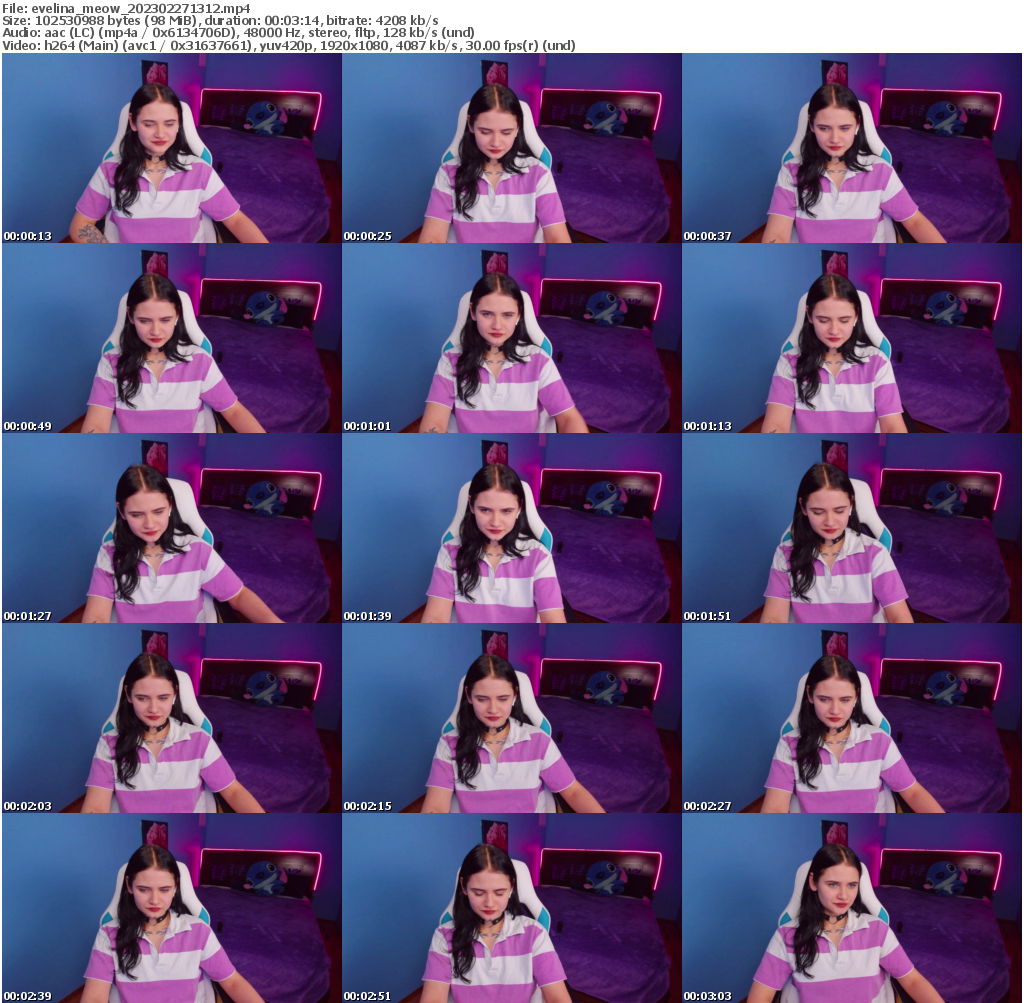1024x1003 pixels.
Task: Open the frame marked 00:01:01
Action: click(x=511, y=338)
